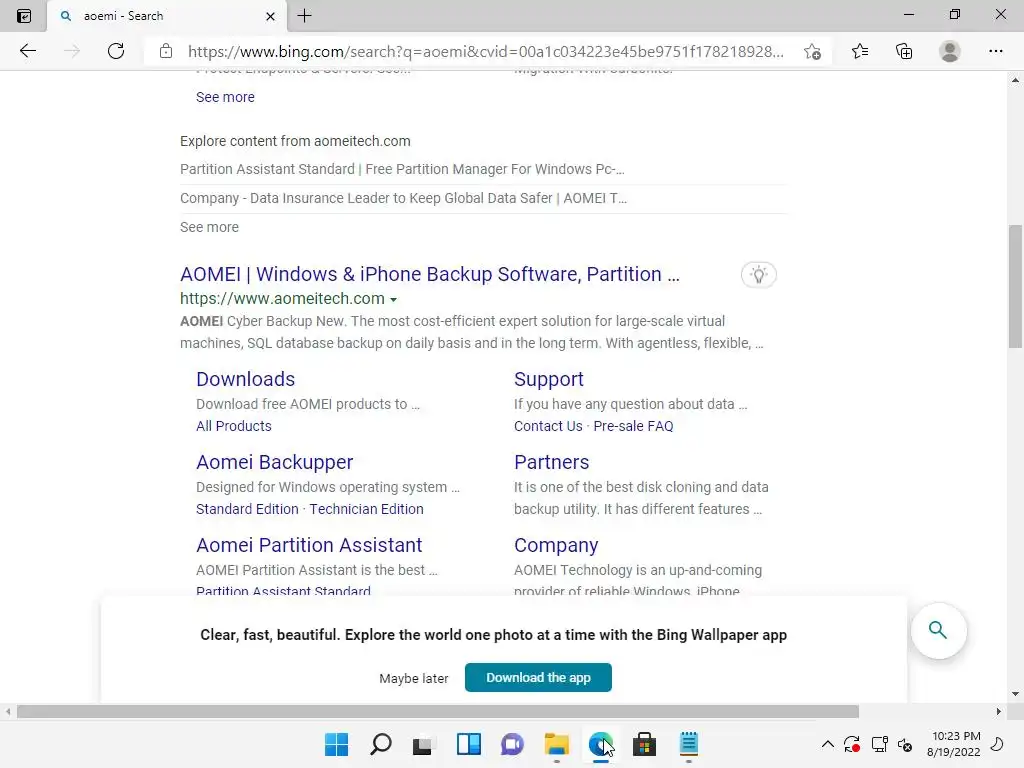The height and width of the screenshot is (768, 1024).
Task: Click the scroll up arrow
Action: (1015, 80)
